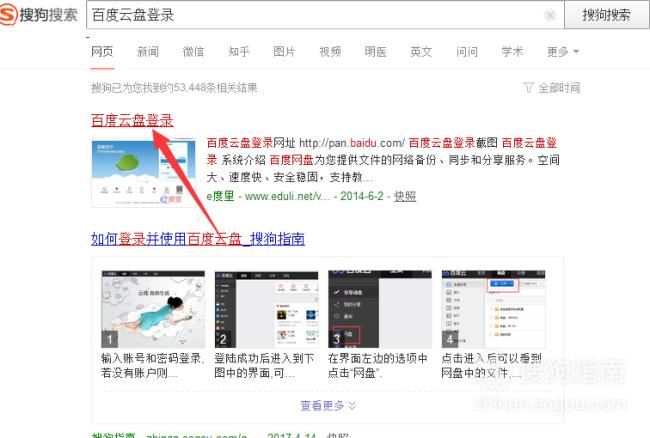This screenshot has width=650, height=438.
Task: Open the 问问 tab
Action: click(467, 52)
